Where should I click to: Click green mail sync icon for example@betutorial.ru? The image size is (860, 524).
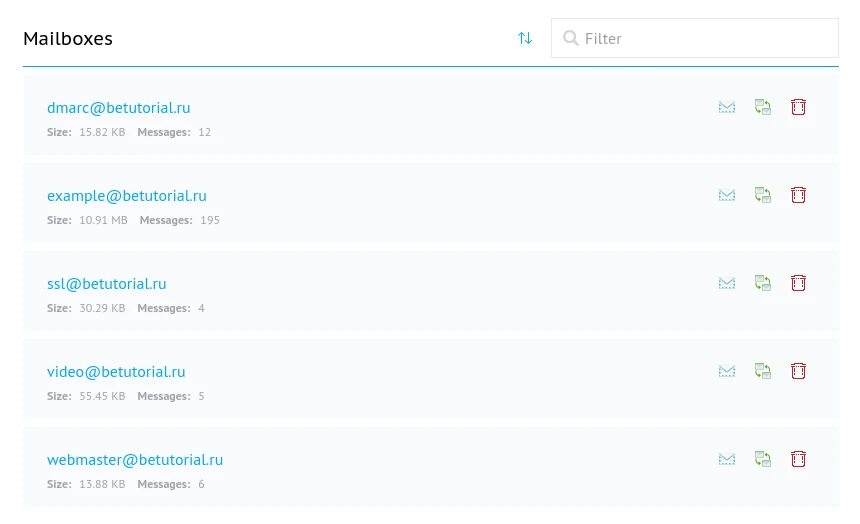(x=763, y=195)
